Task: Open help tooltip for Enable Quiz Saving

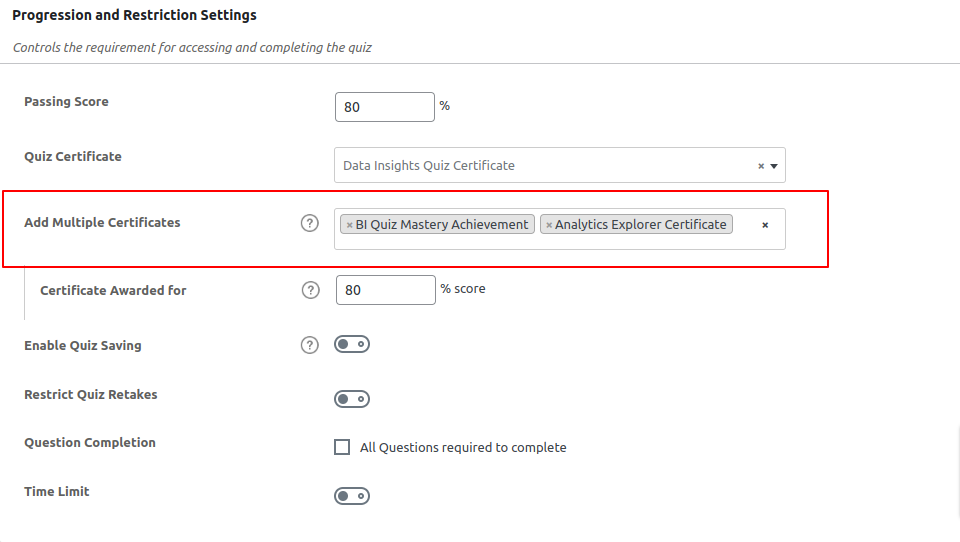Action: click(x=310, y=345)
